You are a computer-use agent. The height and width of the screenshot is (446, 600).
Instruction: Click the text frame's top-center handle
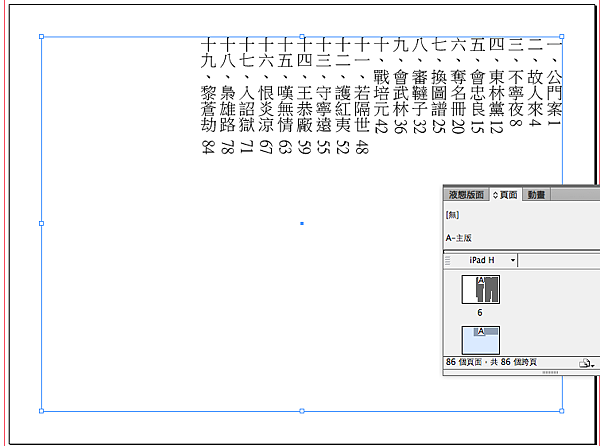pos(302,37)
